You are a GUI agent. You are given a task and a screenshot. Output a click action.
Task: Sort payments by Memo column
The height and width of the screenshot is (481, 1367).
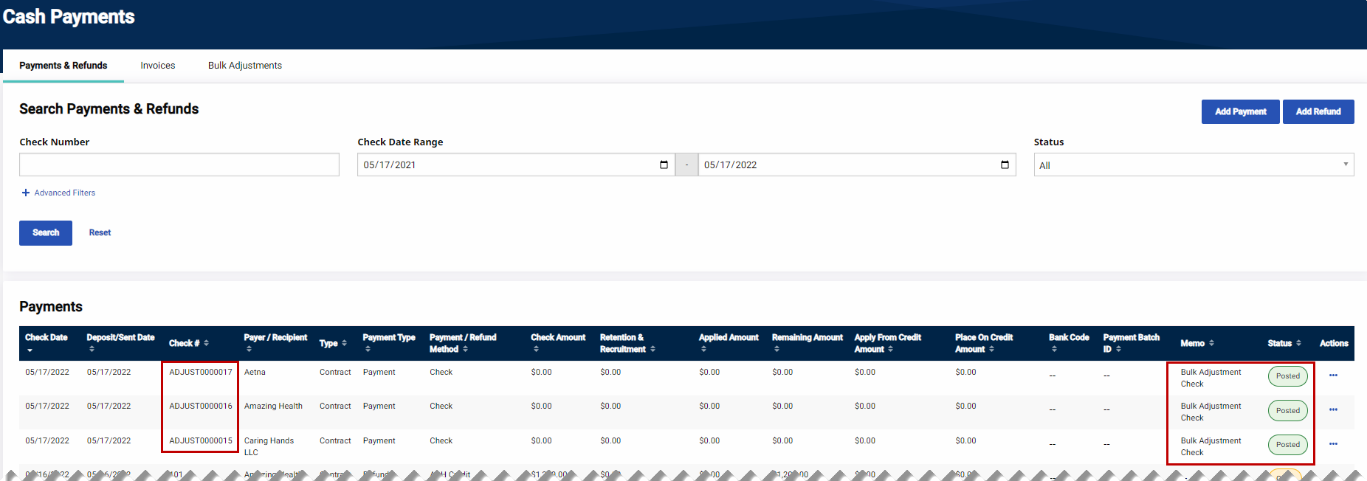tap(1195, 343)
